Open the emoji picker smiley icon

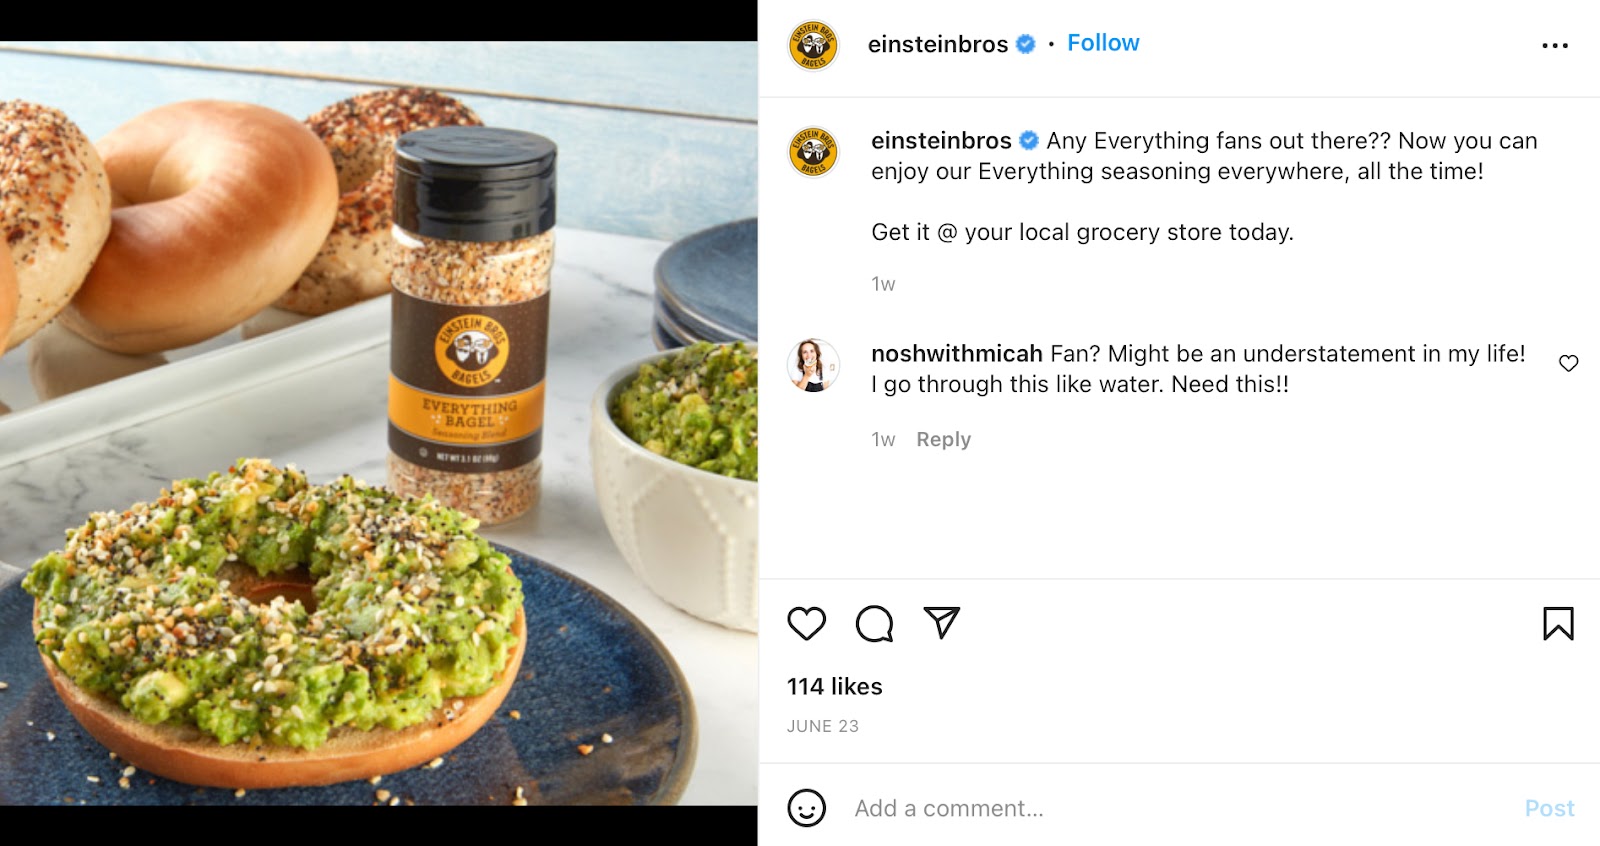(807, 807)
